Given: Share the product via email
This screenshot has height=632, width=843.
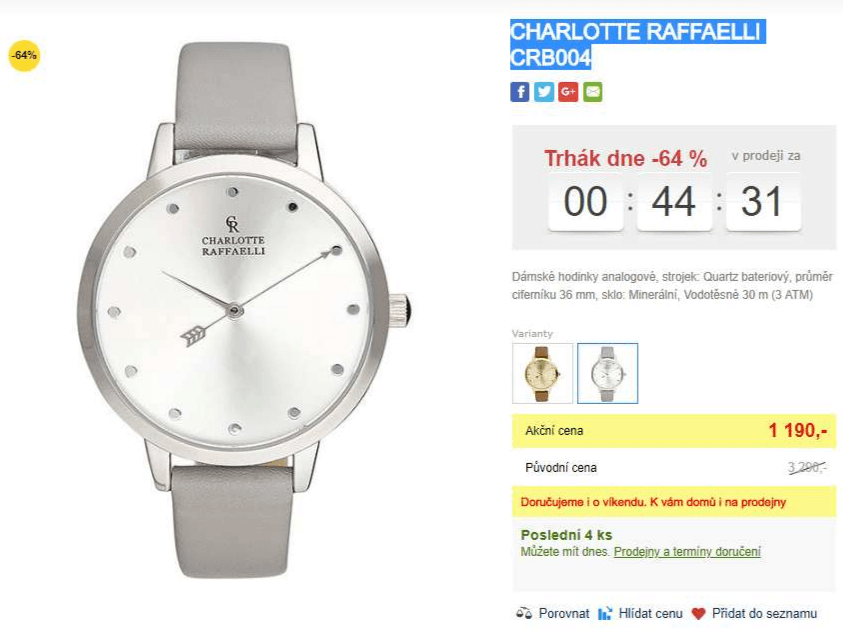Looking at the screenshot, I should [592, 92].
